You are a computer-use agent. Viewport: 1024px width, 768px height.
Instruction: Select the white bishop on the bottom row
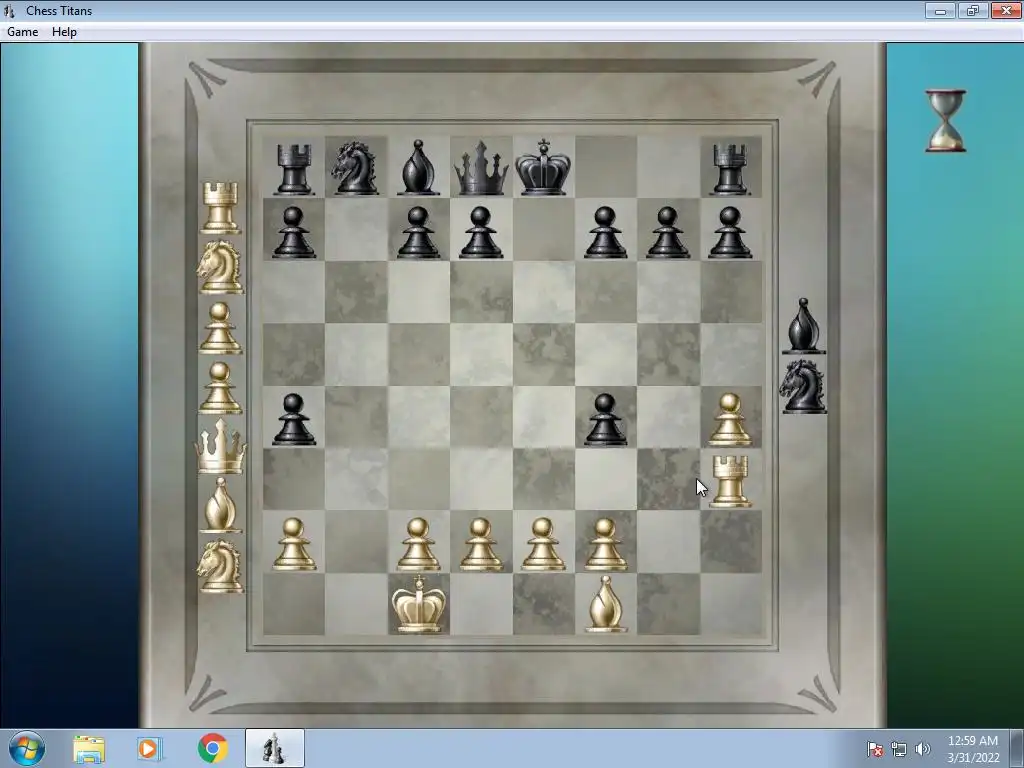pyautogui.click(x=605, y=605)
